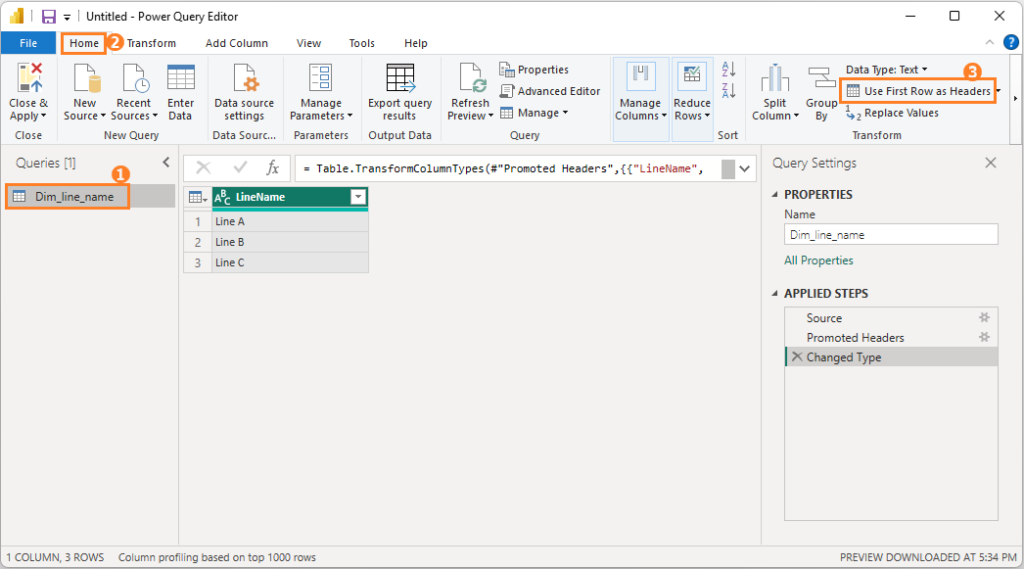Select the cell Line C
The height and width of the screenshot is (569, 1024).
(290, 262)
